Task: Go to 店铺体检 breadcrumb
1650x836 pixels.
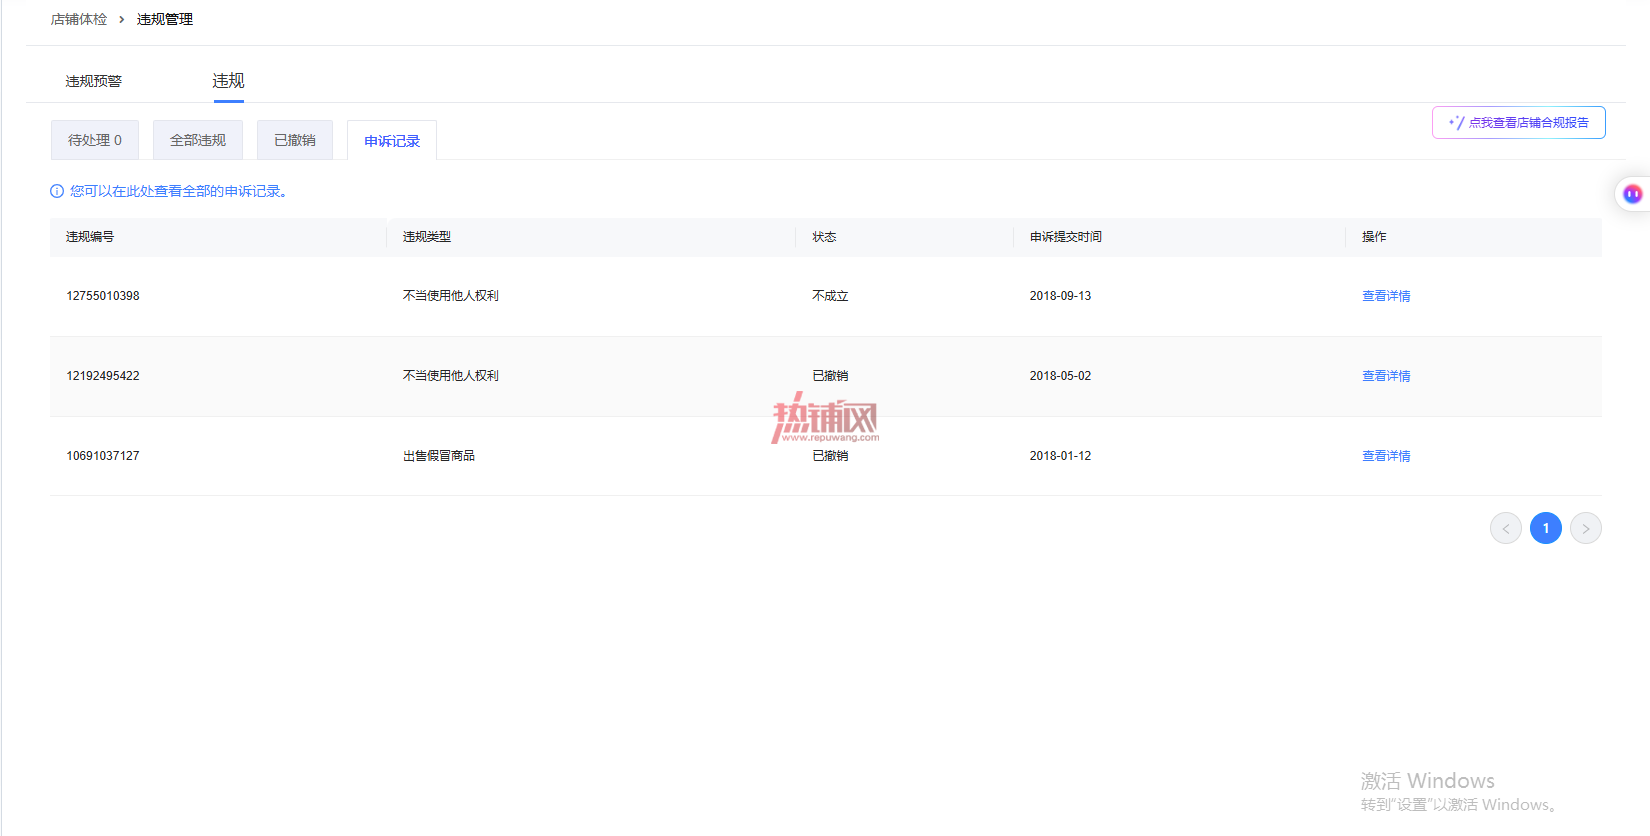Action: click(x=79, y=19)
